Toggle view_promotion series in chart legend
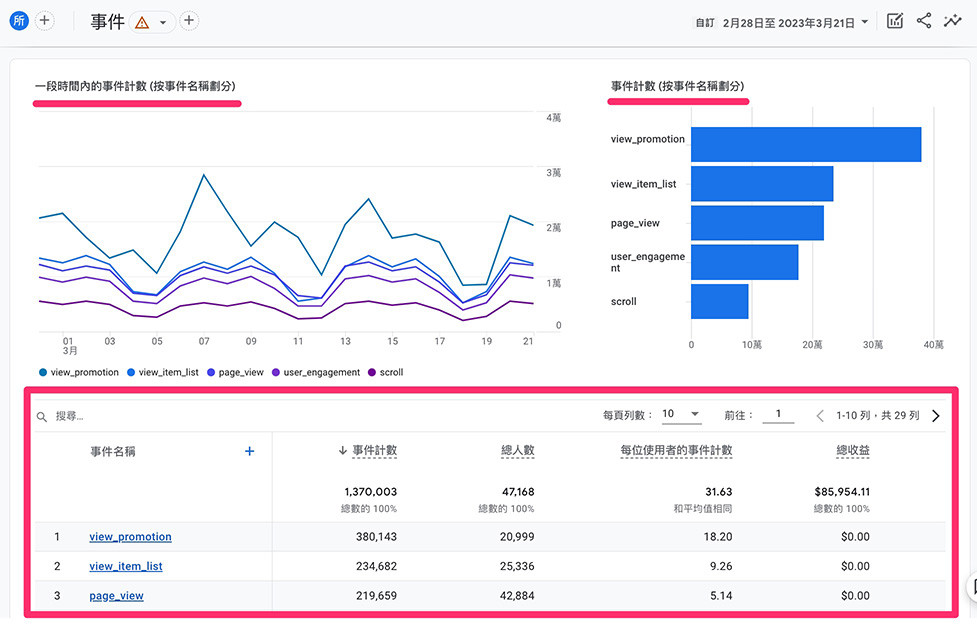This screenshot has height=639, width=977. [79, 372]
